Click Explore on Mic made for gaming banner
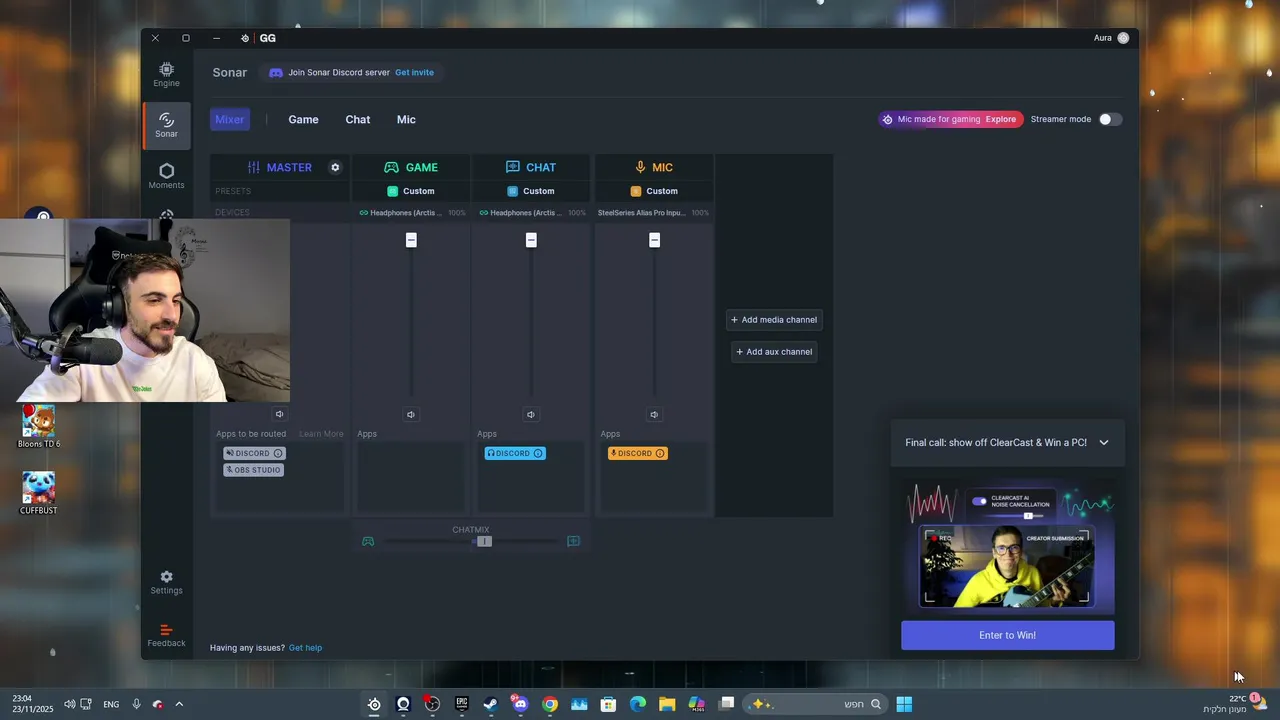The height and width of the screenshot is (720, 1280). coord(1000,119)
